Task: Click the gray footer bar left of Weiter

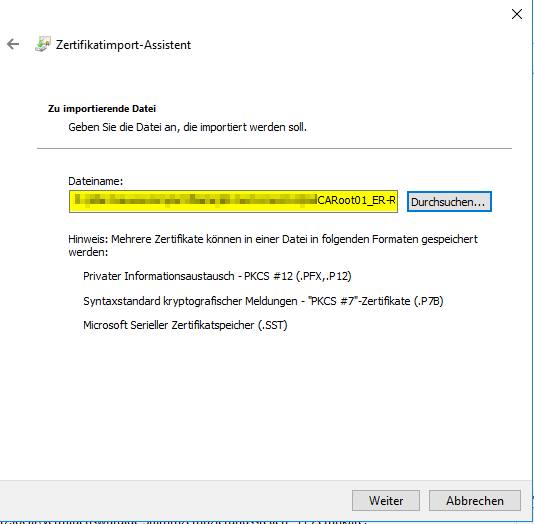Action: (x=176, y=500)
